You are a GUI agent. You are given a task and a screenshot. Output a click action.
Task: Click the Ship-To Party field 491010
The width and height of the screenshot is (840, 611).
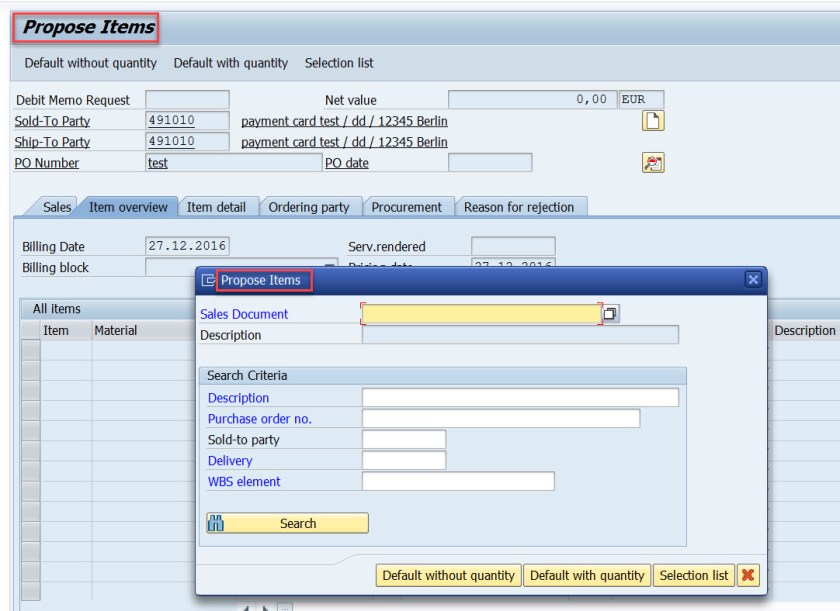[188, 141]
